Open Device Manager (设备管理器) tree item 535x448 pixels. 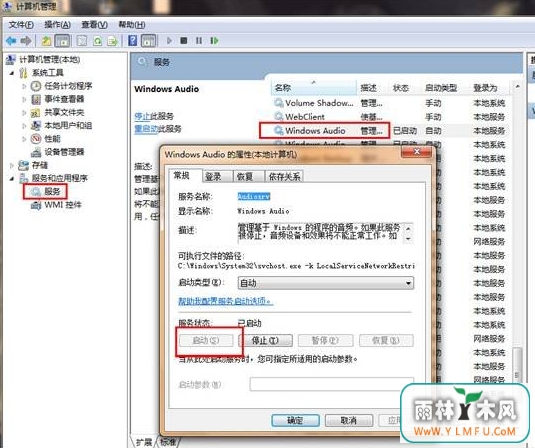[57, 152]
